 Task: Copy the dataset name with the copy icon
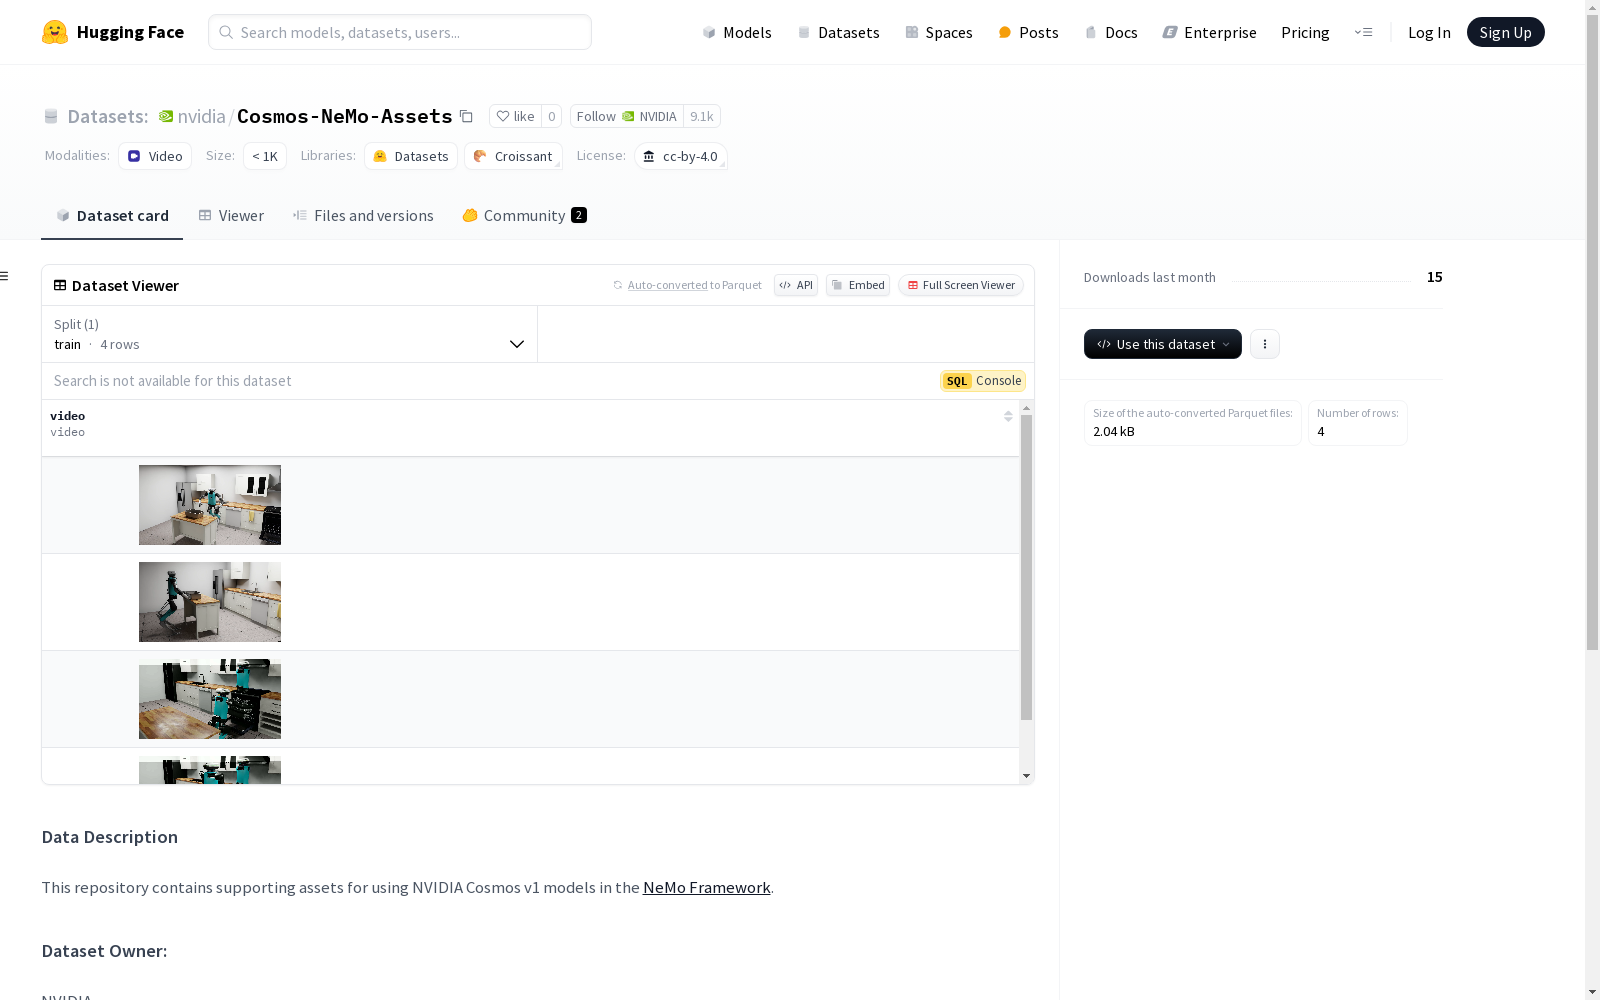pyautogui.click(x=466, y=116)
